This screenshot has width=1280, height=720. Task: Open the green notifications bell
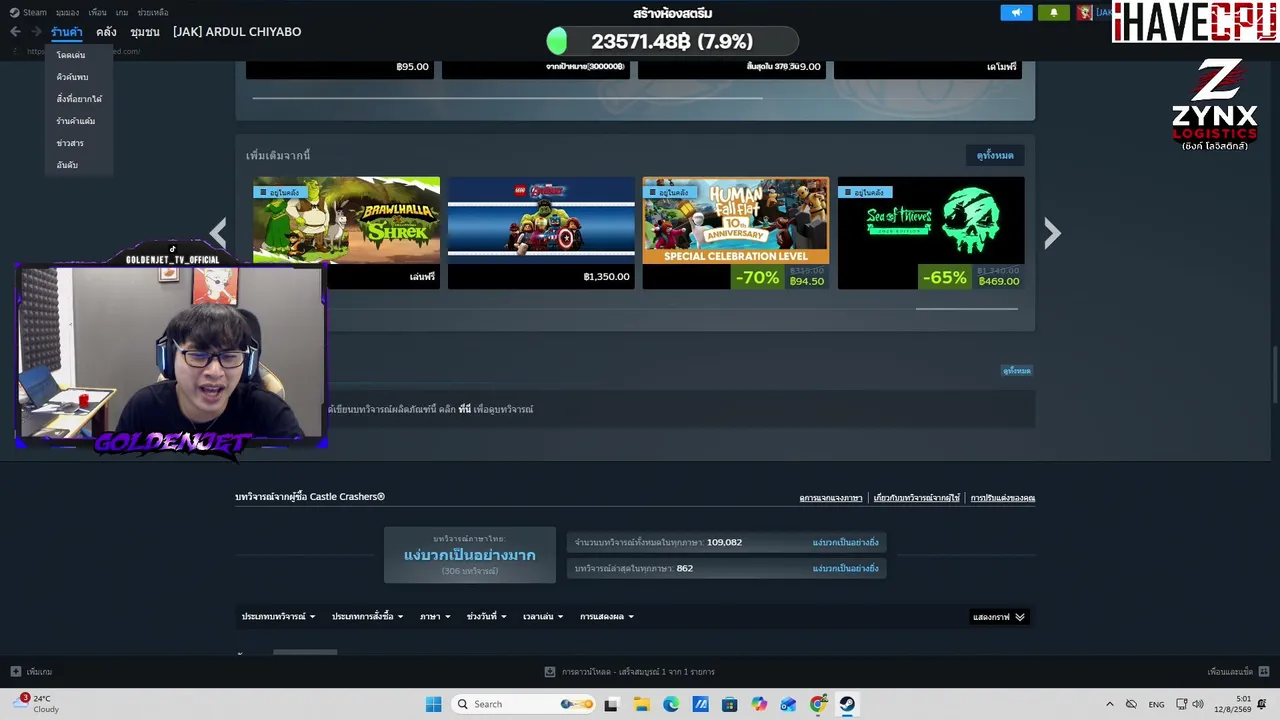tap(1053, 13)
